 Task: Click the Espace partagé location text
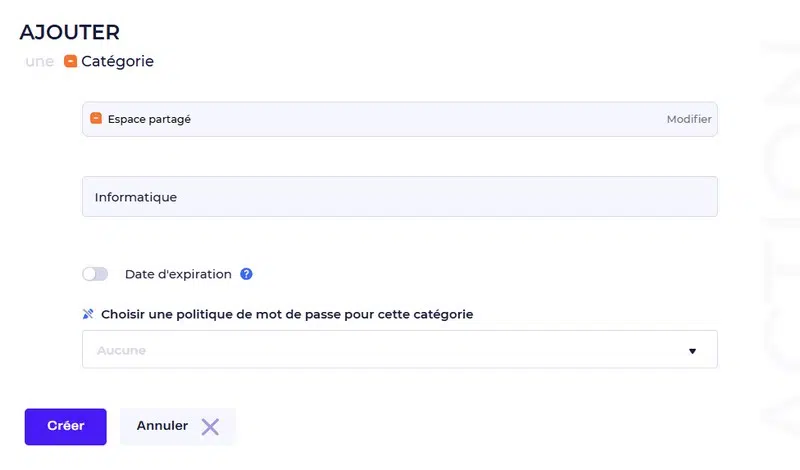[x=149, y=119]
